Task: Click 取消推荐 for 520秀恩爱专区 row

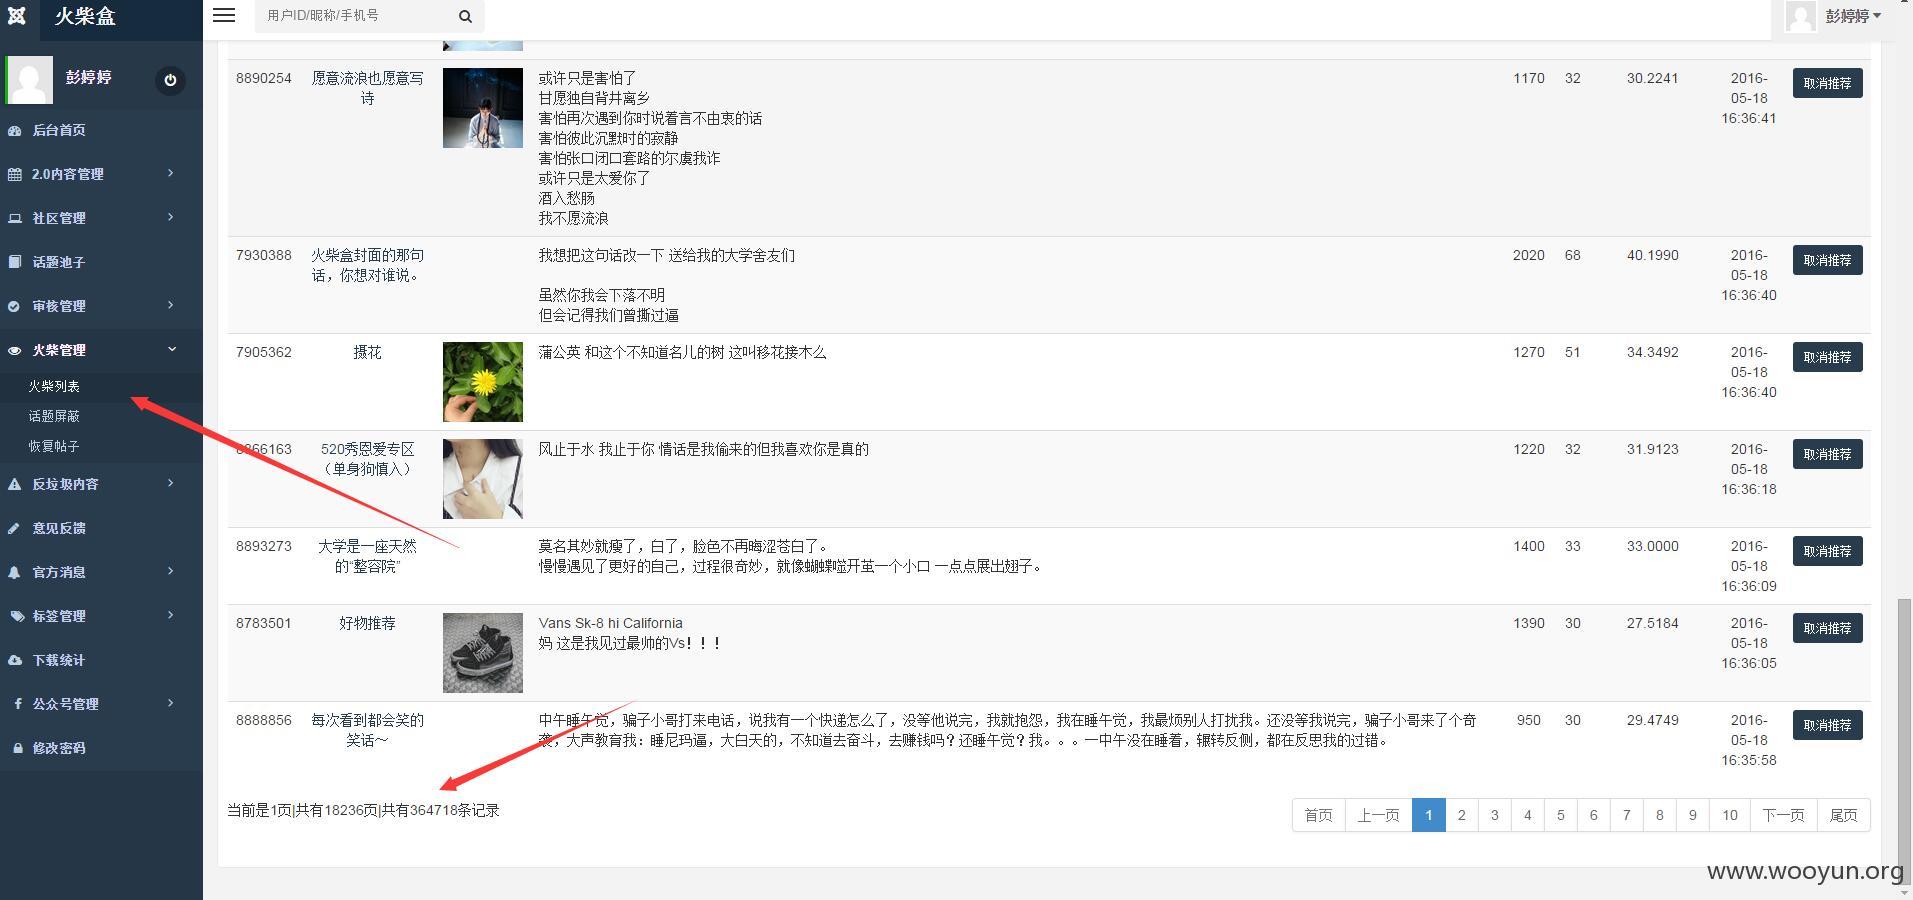Action: tap(1827, 454)
